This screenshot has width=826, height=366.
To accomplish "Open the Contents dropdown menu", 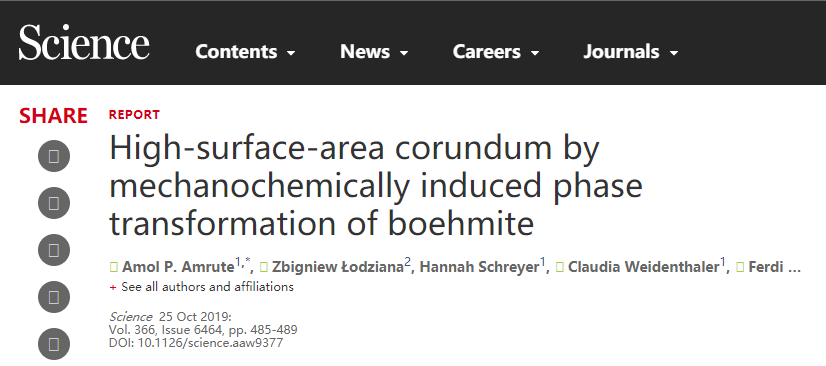I will tap(245, 52).
